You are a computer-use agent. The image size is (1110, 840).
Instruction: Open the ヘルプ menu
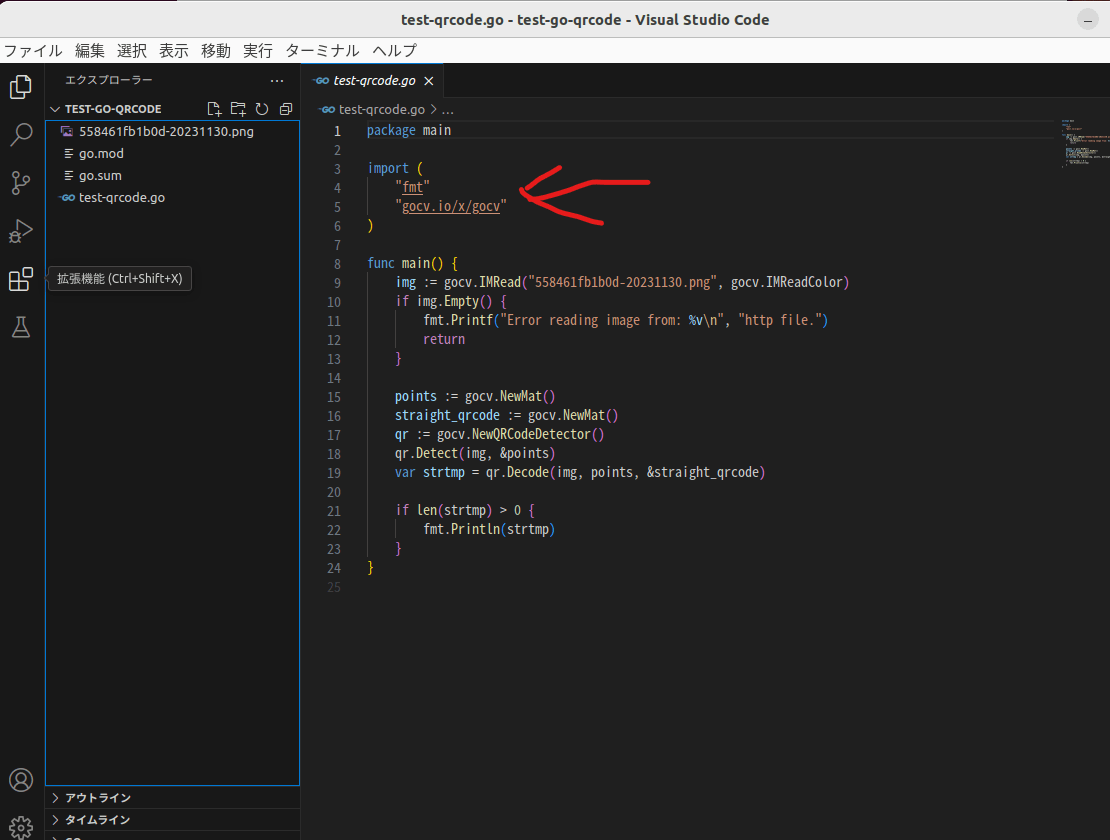pyautogui.click(x=395, y=51)
